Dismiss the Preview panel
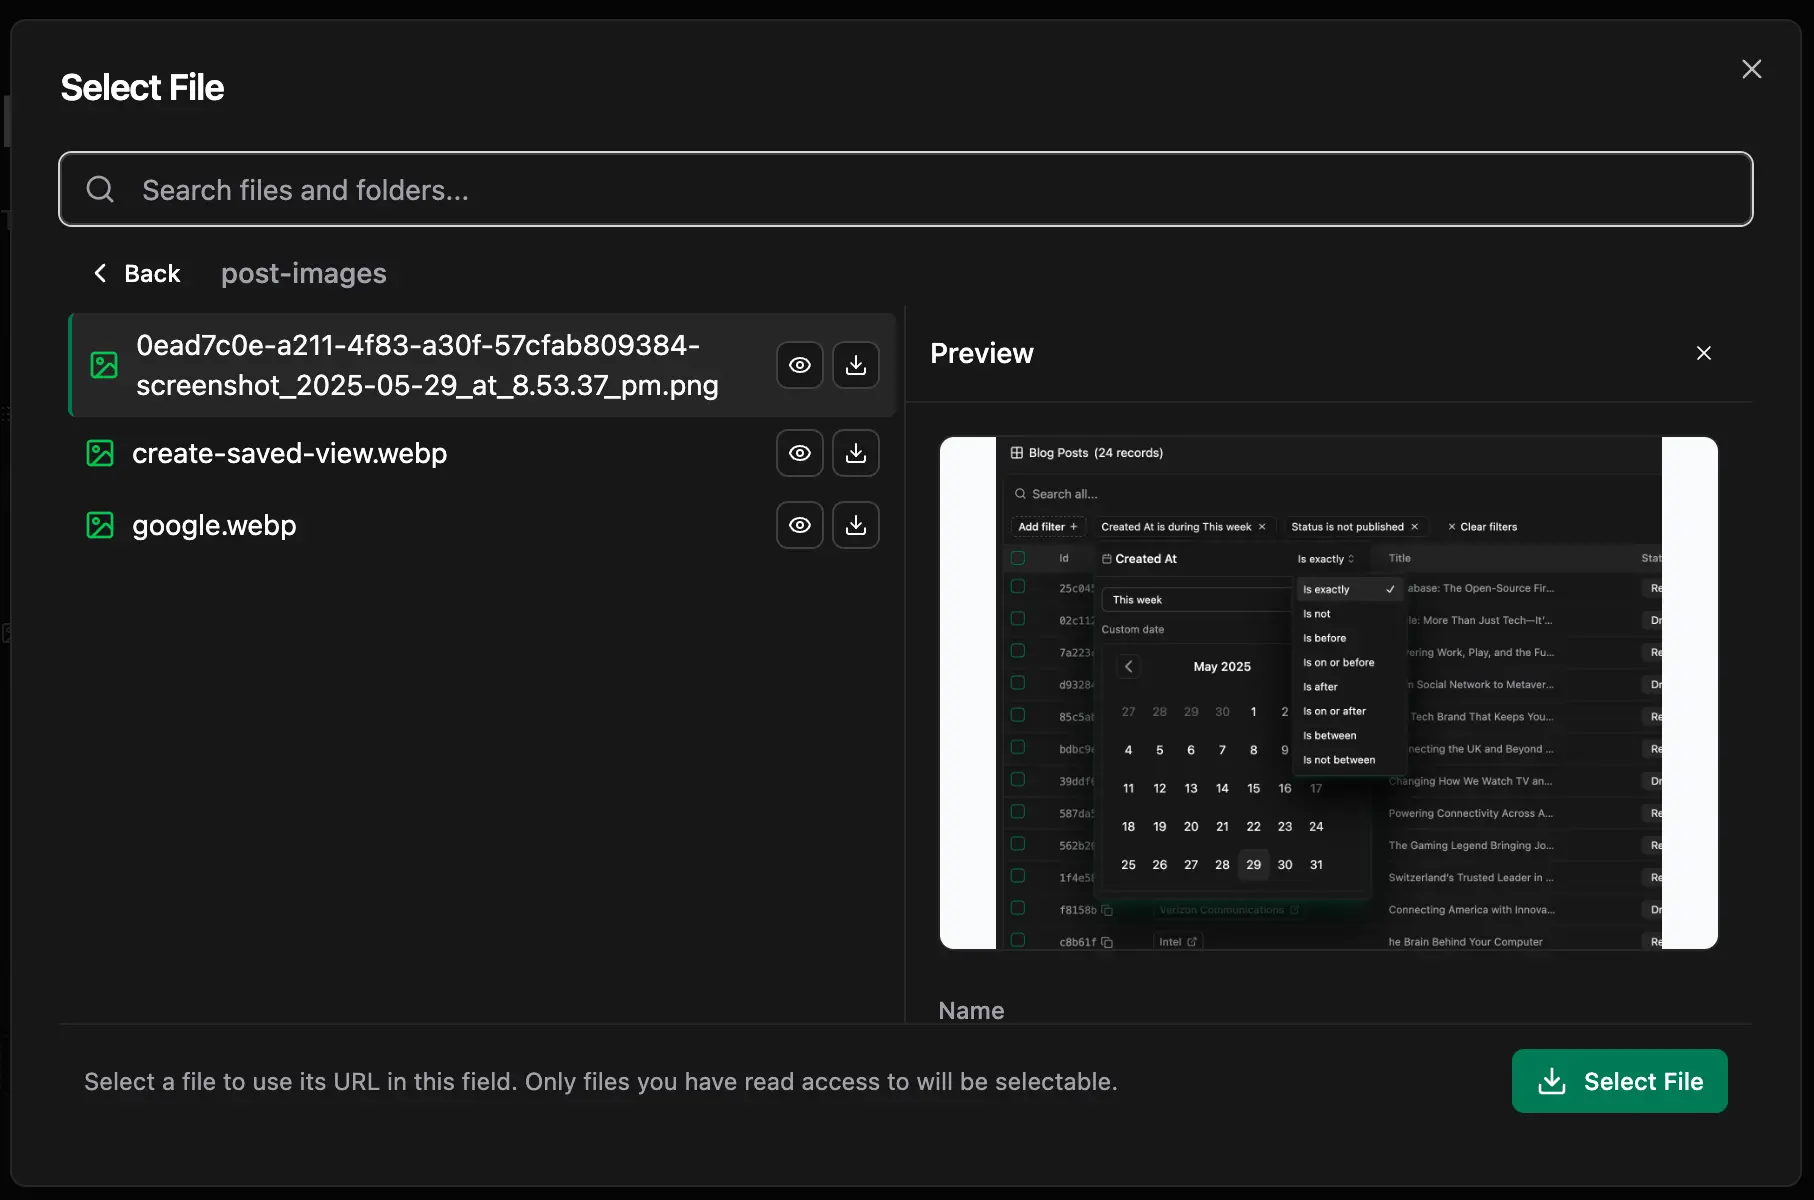Viewport: 1814px width, 1200px height. (1704, 353)
